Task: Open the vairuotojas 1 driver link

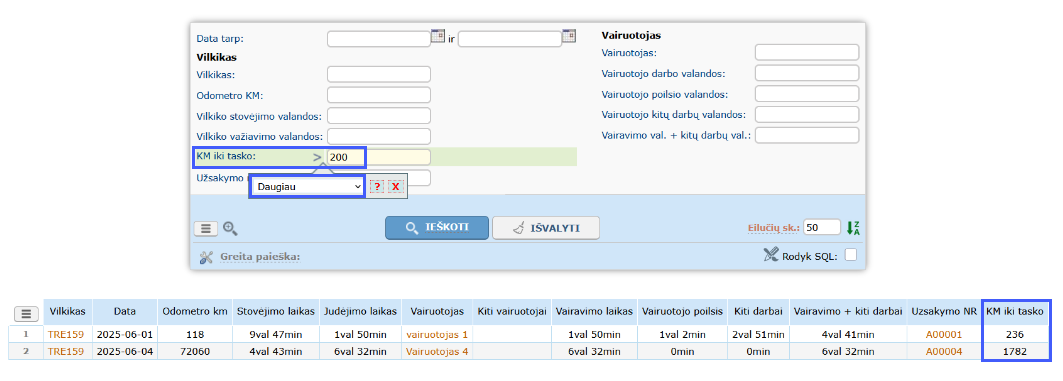Action: tap(437, 334)
